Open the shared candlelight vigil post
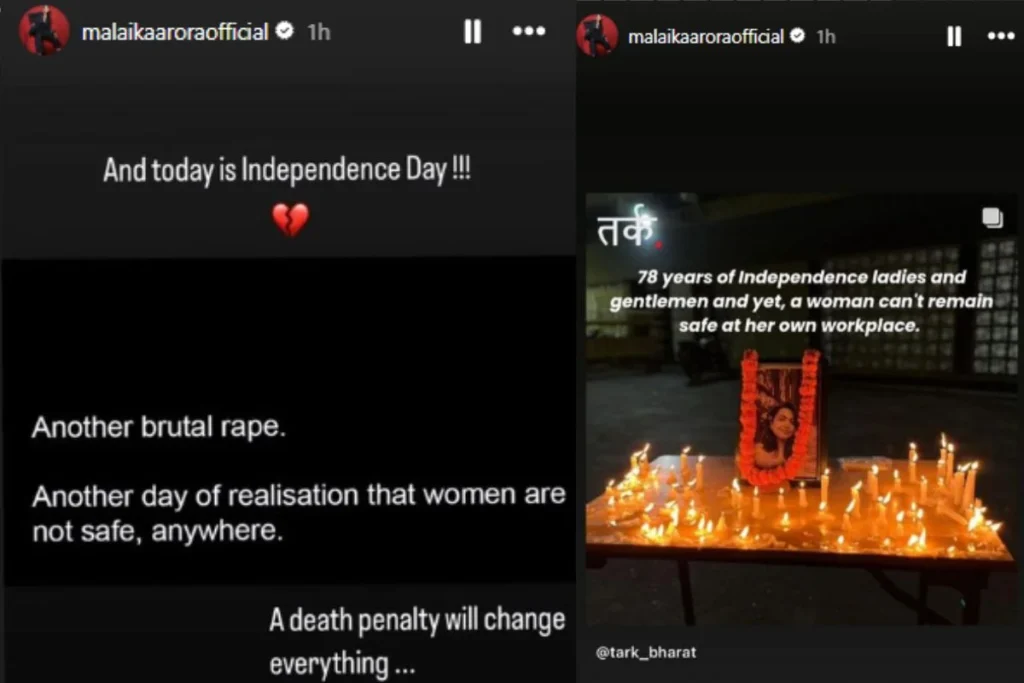Image resolution: width=1024 pixels, height=683 pixels. 801,409
